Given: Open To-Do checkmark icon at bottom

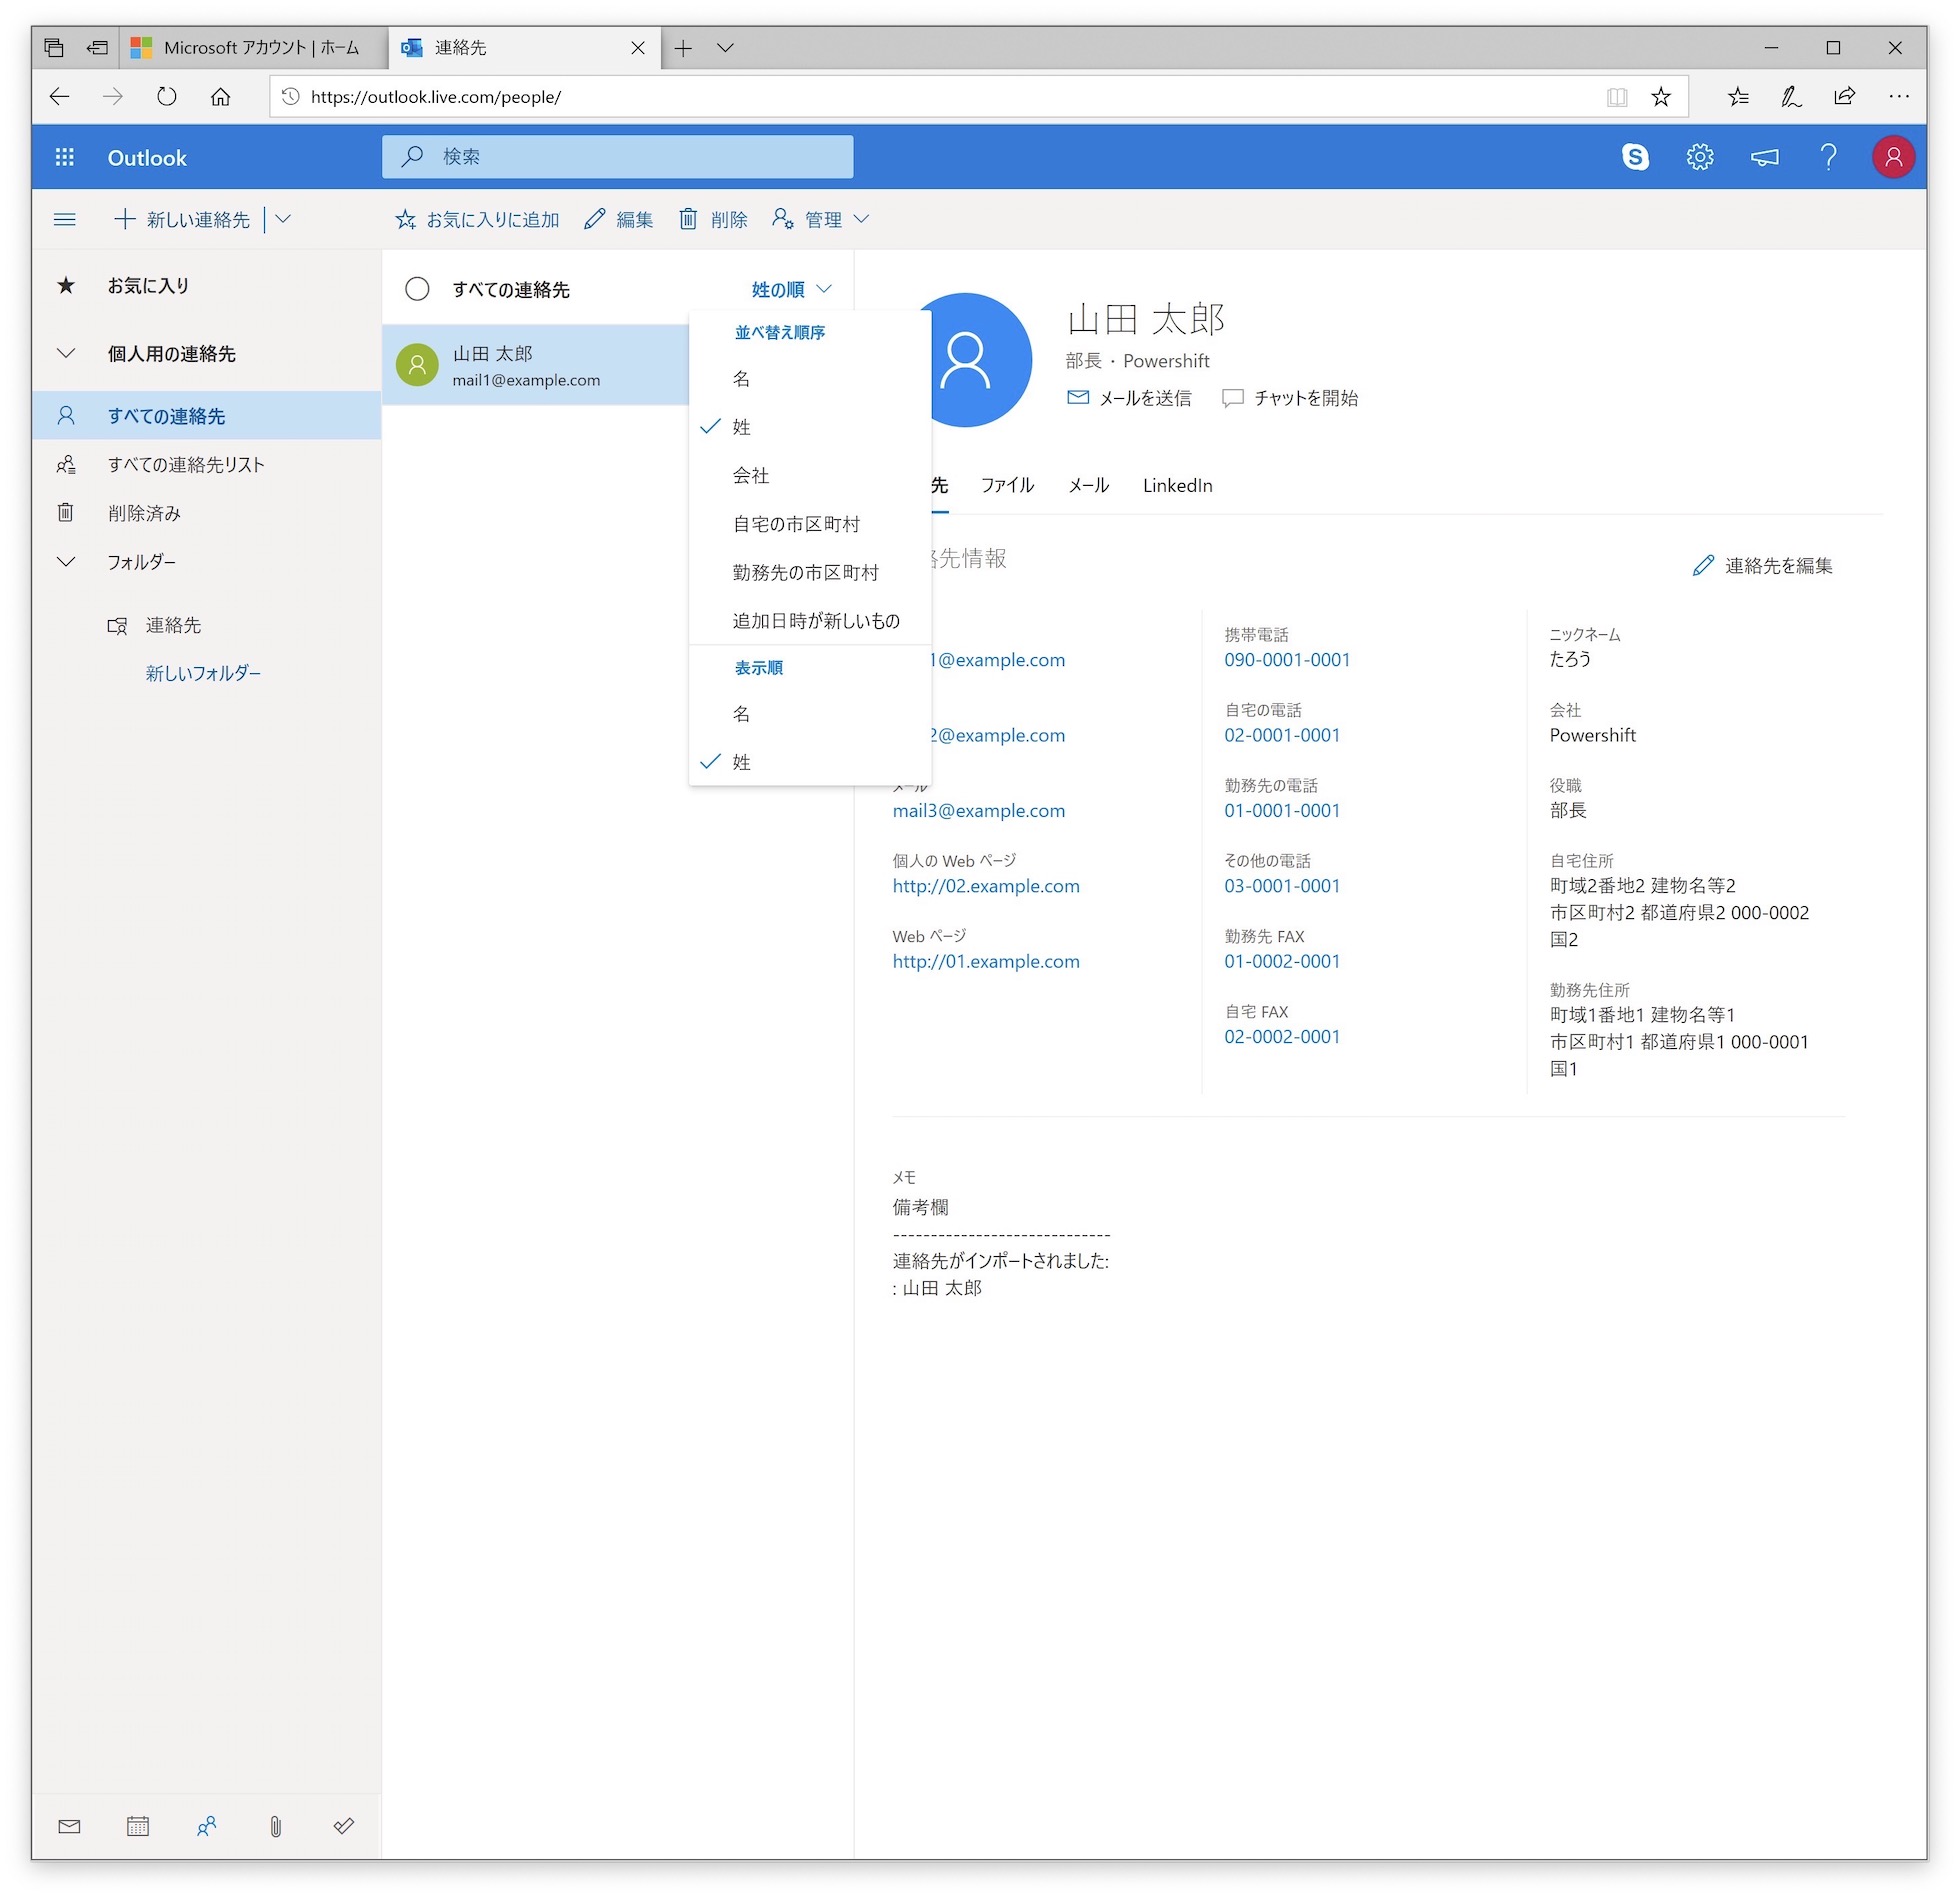Looking at the screenshot, I should [343, 1826].
